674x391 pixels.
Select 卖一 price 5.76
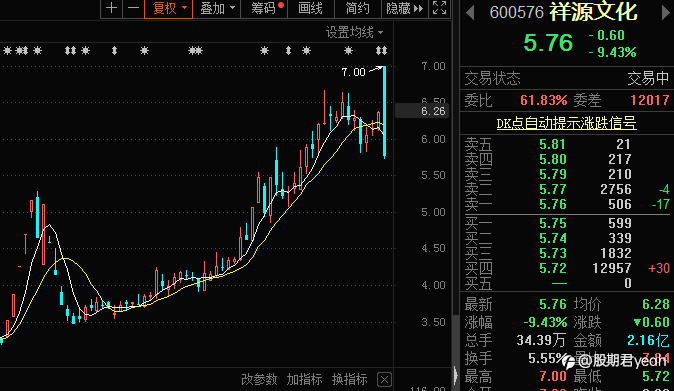(552, 205)
